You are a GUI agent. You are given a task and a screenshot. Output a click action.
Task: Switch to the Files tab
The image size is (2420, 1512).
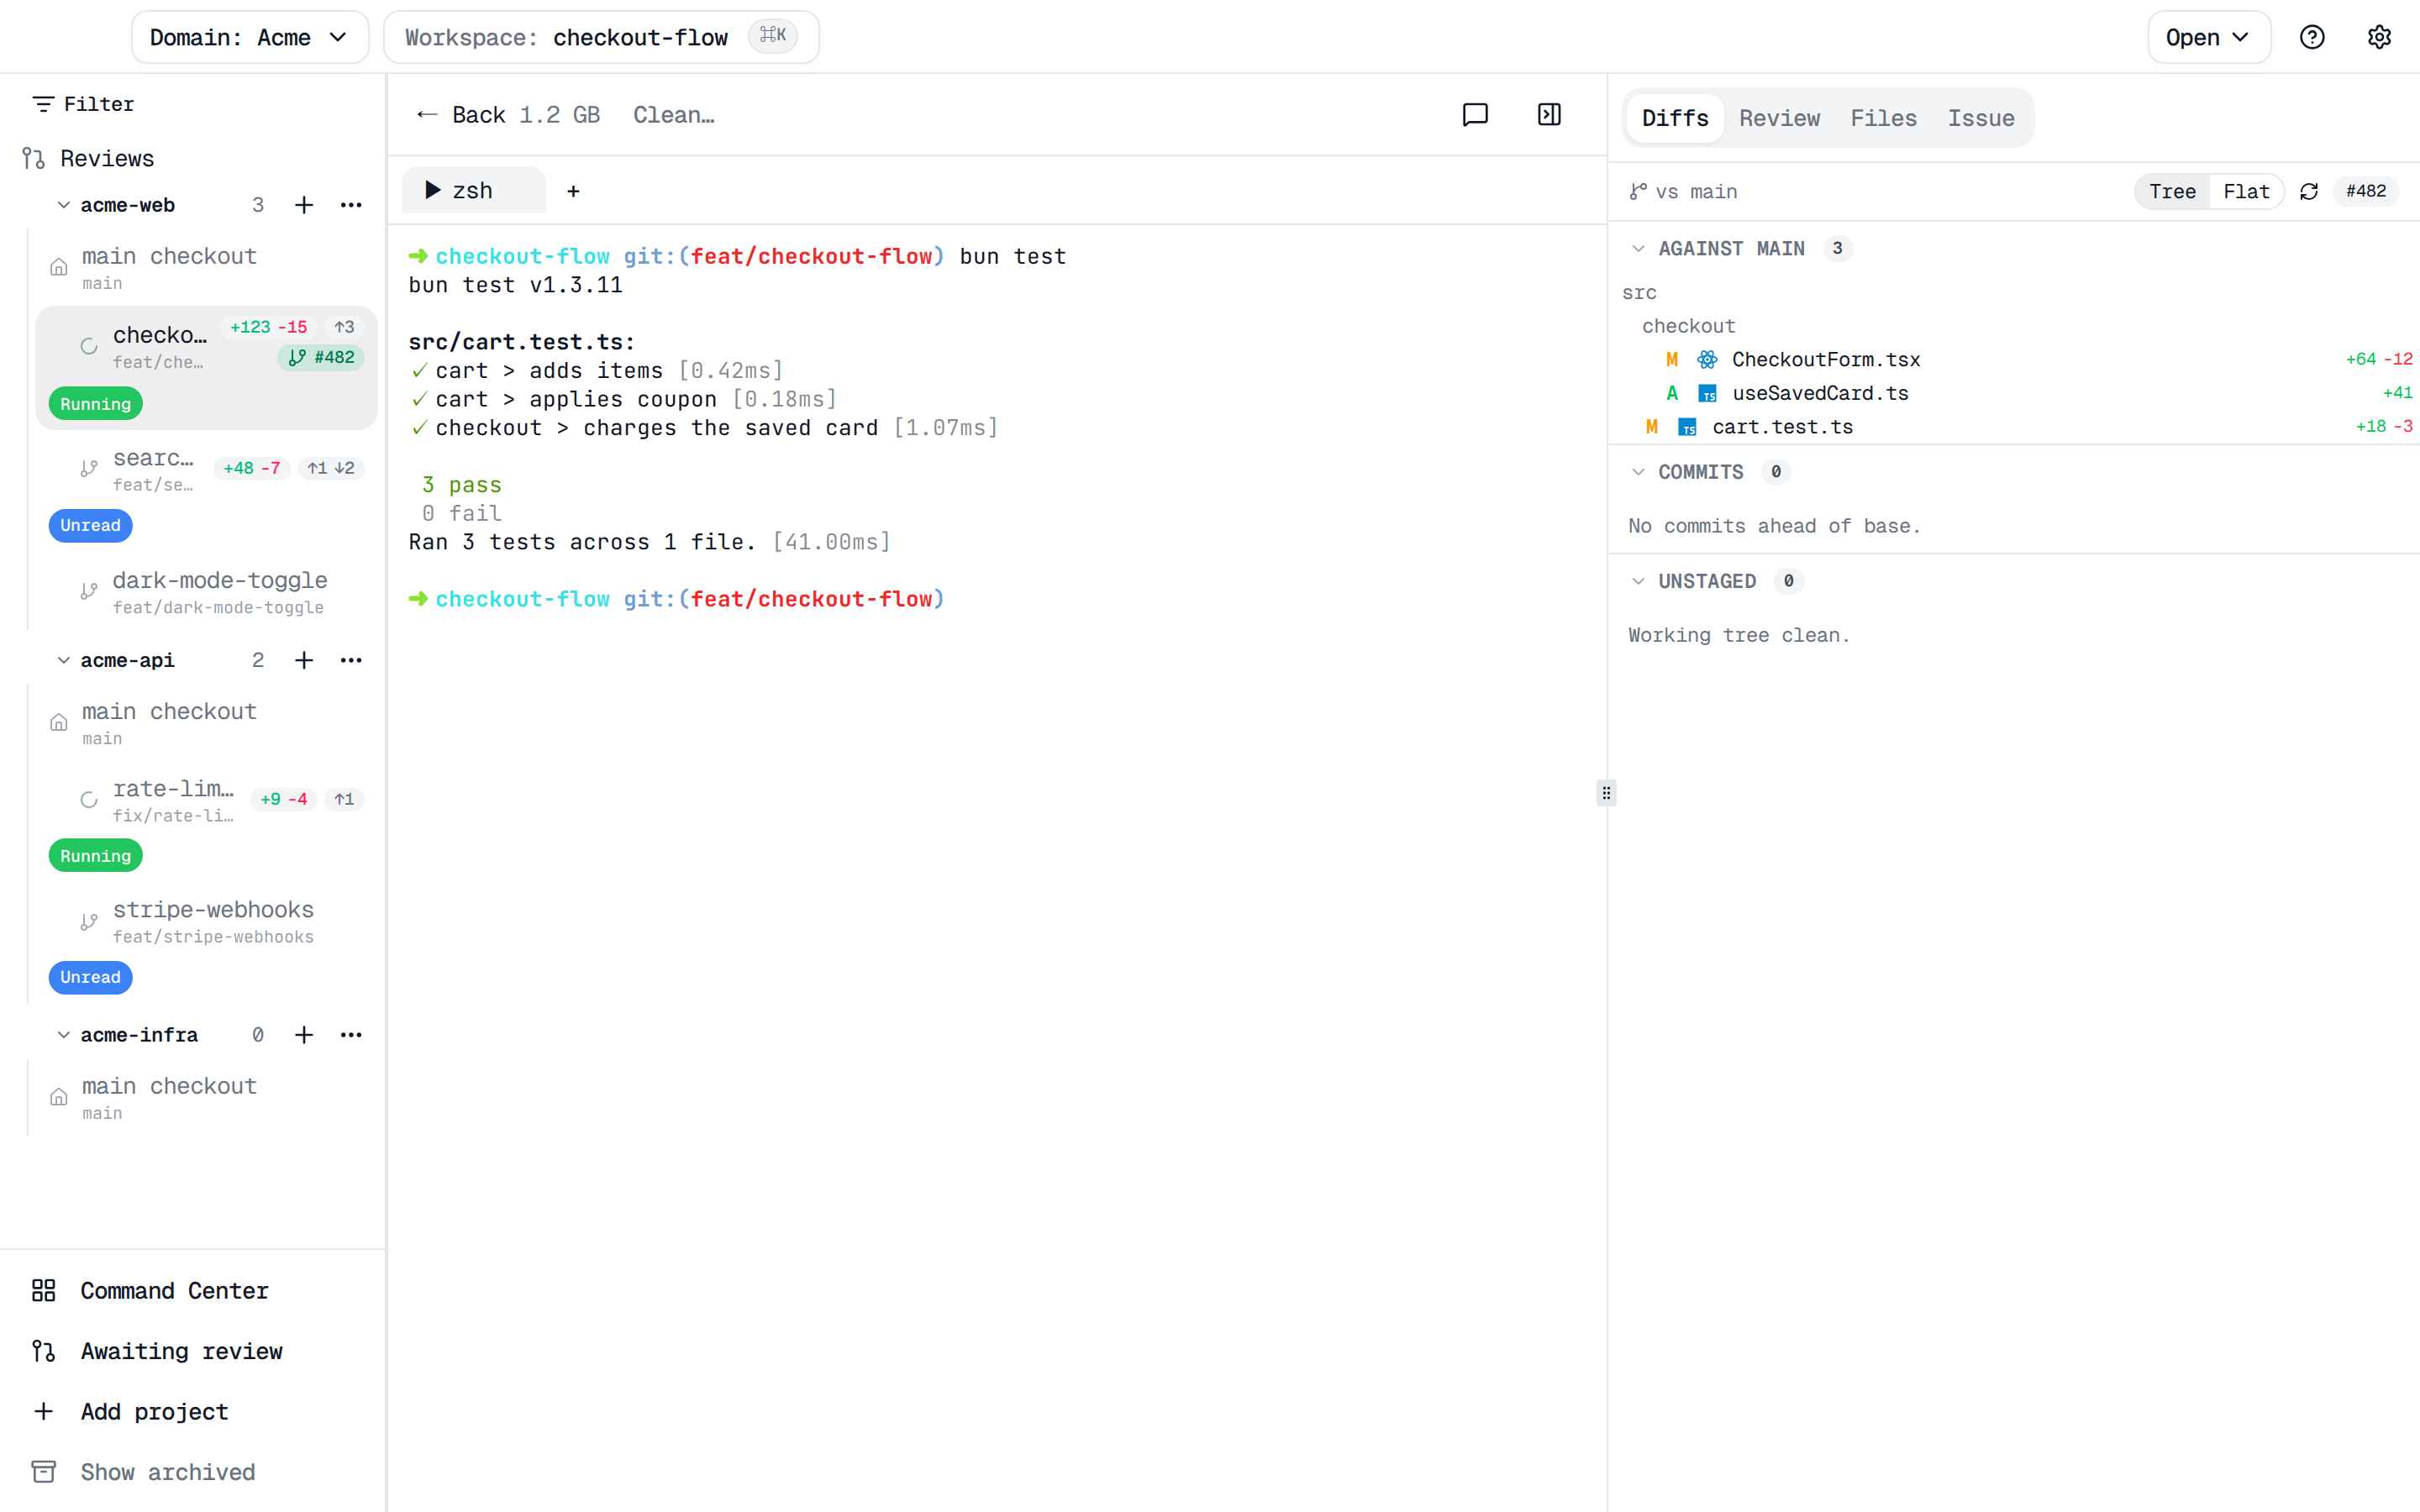tap(1883, 118)
